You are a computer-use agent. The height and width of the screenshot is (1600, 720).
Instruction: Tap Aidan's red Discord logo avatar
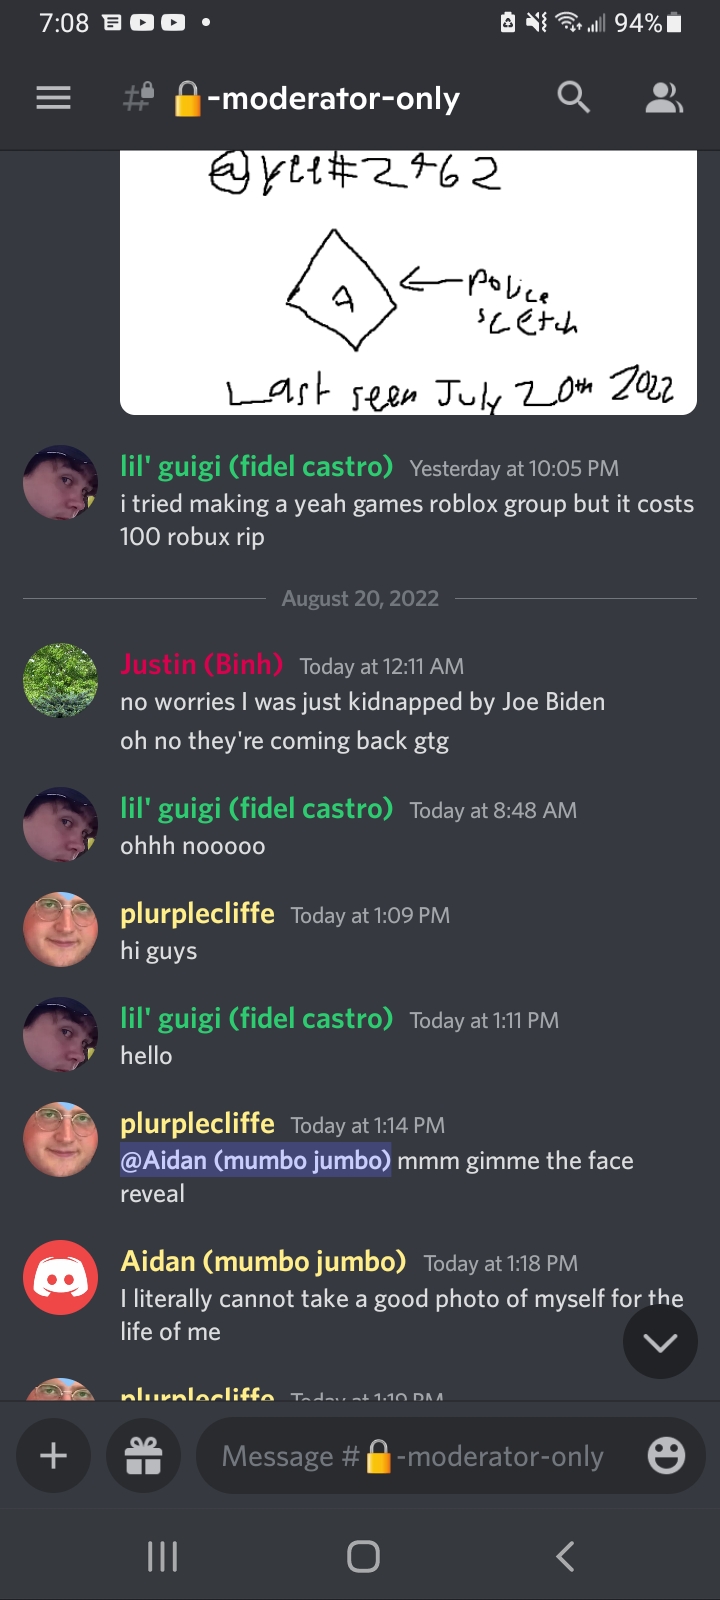pyautogui.click(x=61, y=1277)
